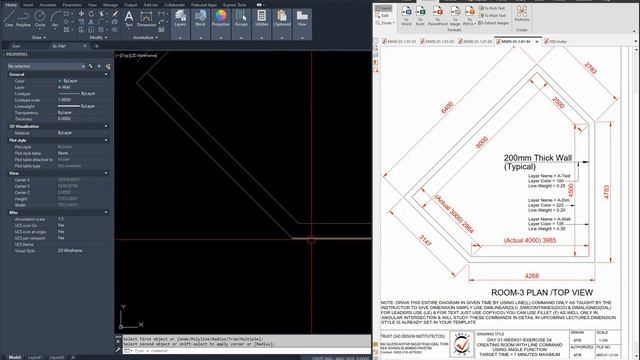Click the To Rich Text button
The height and width of the screenshot is (360, 640).
point(492,8)
